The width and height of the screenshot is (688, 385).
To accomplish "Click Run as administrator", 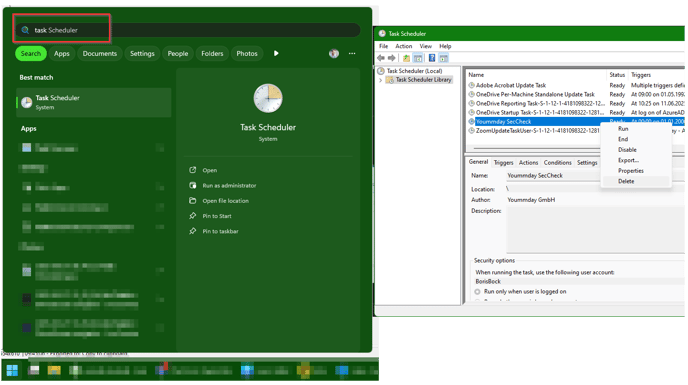I will [x=229, y=186].
